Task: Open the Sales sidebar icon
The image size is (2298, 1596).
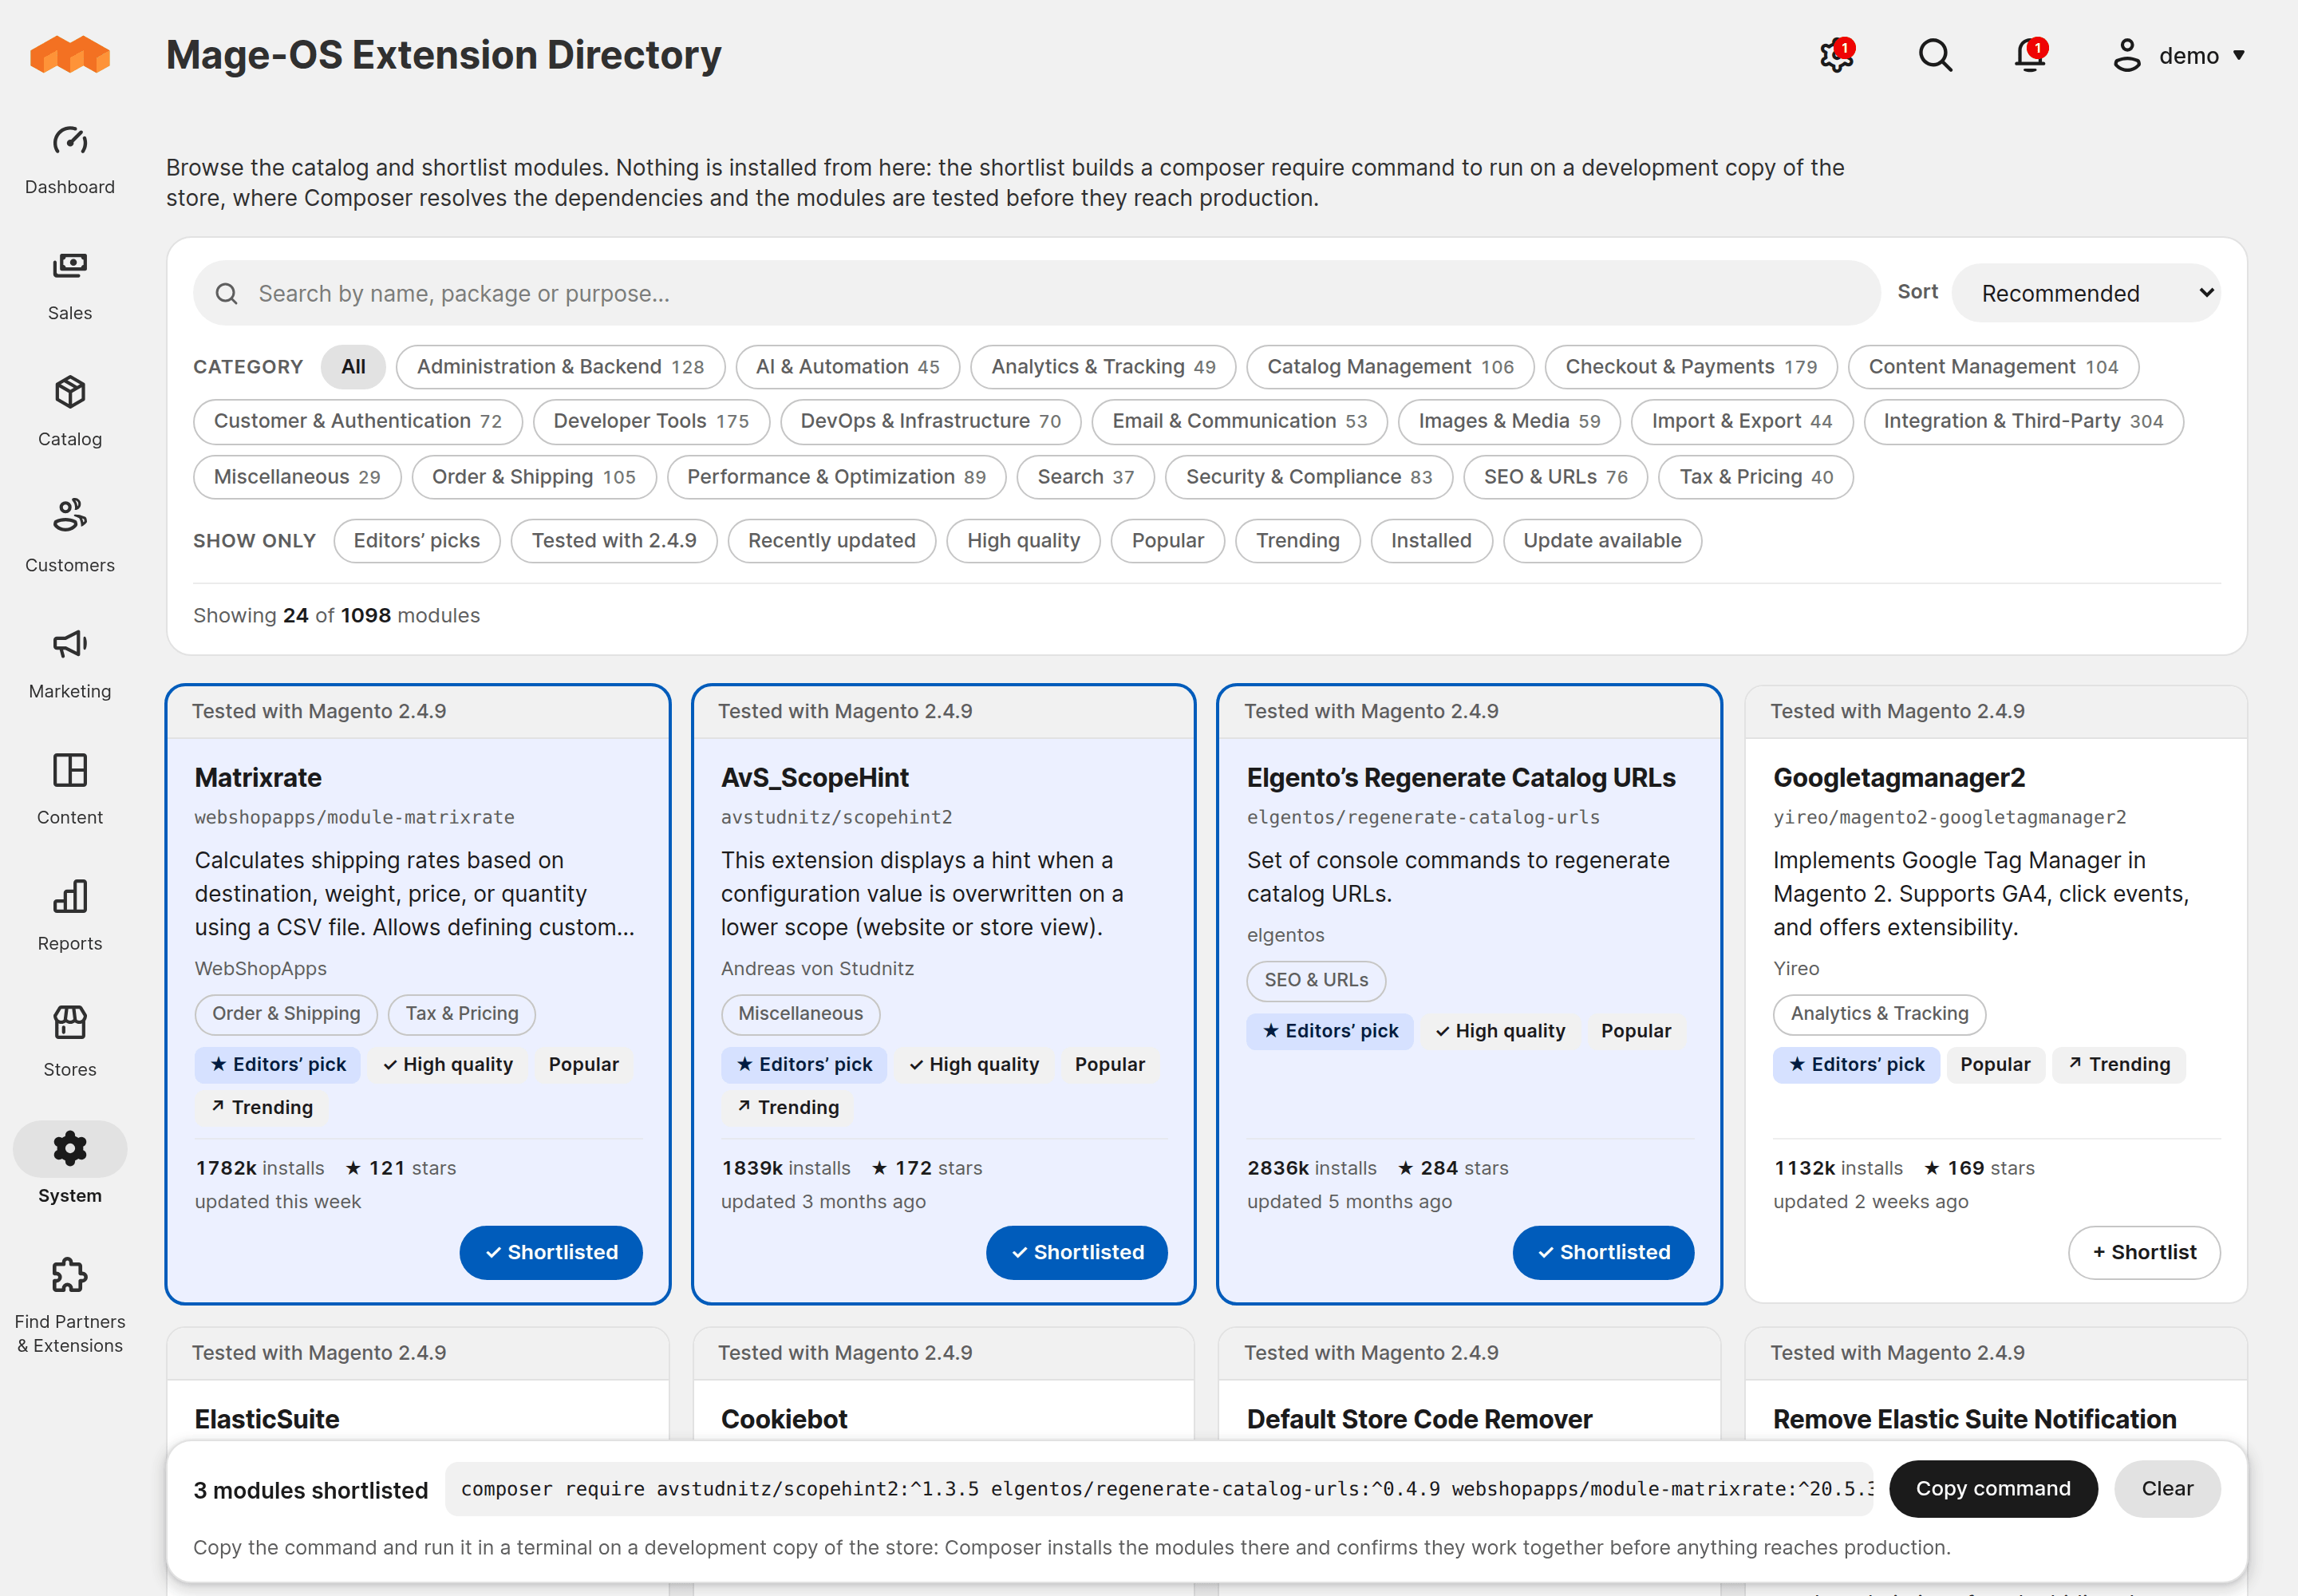Action: tap(70, 266)
